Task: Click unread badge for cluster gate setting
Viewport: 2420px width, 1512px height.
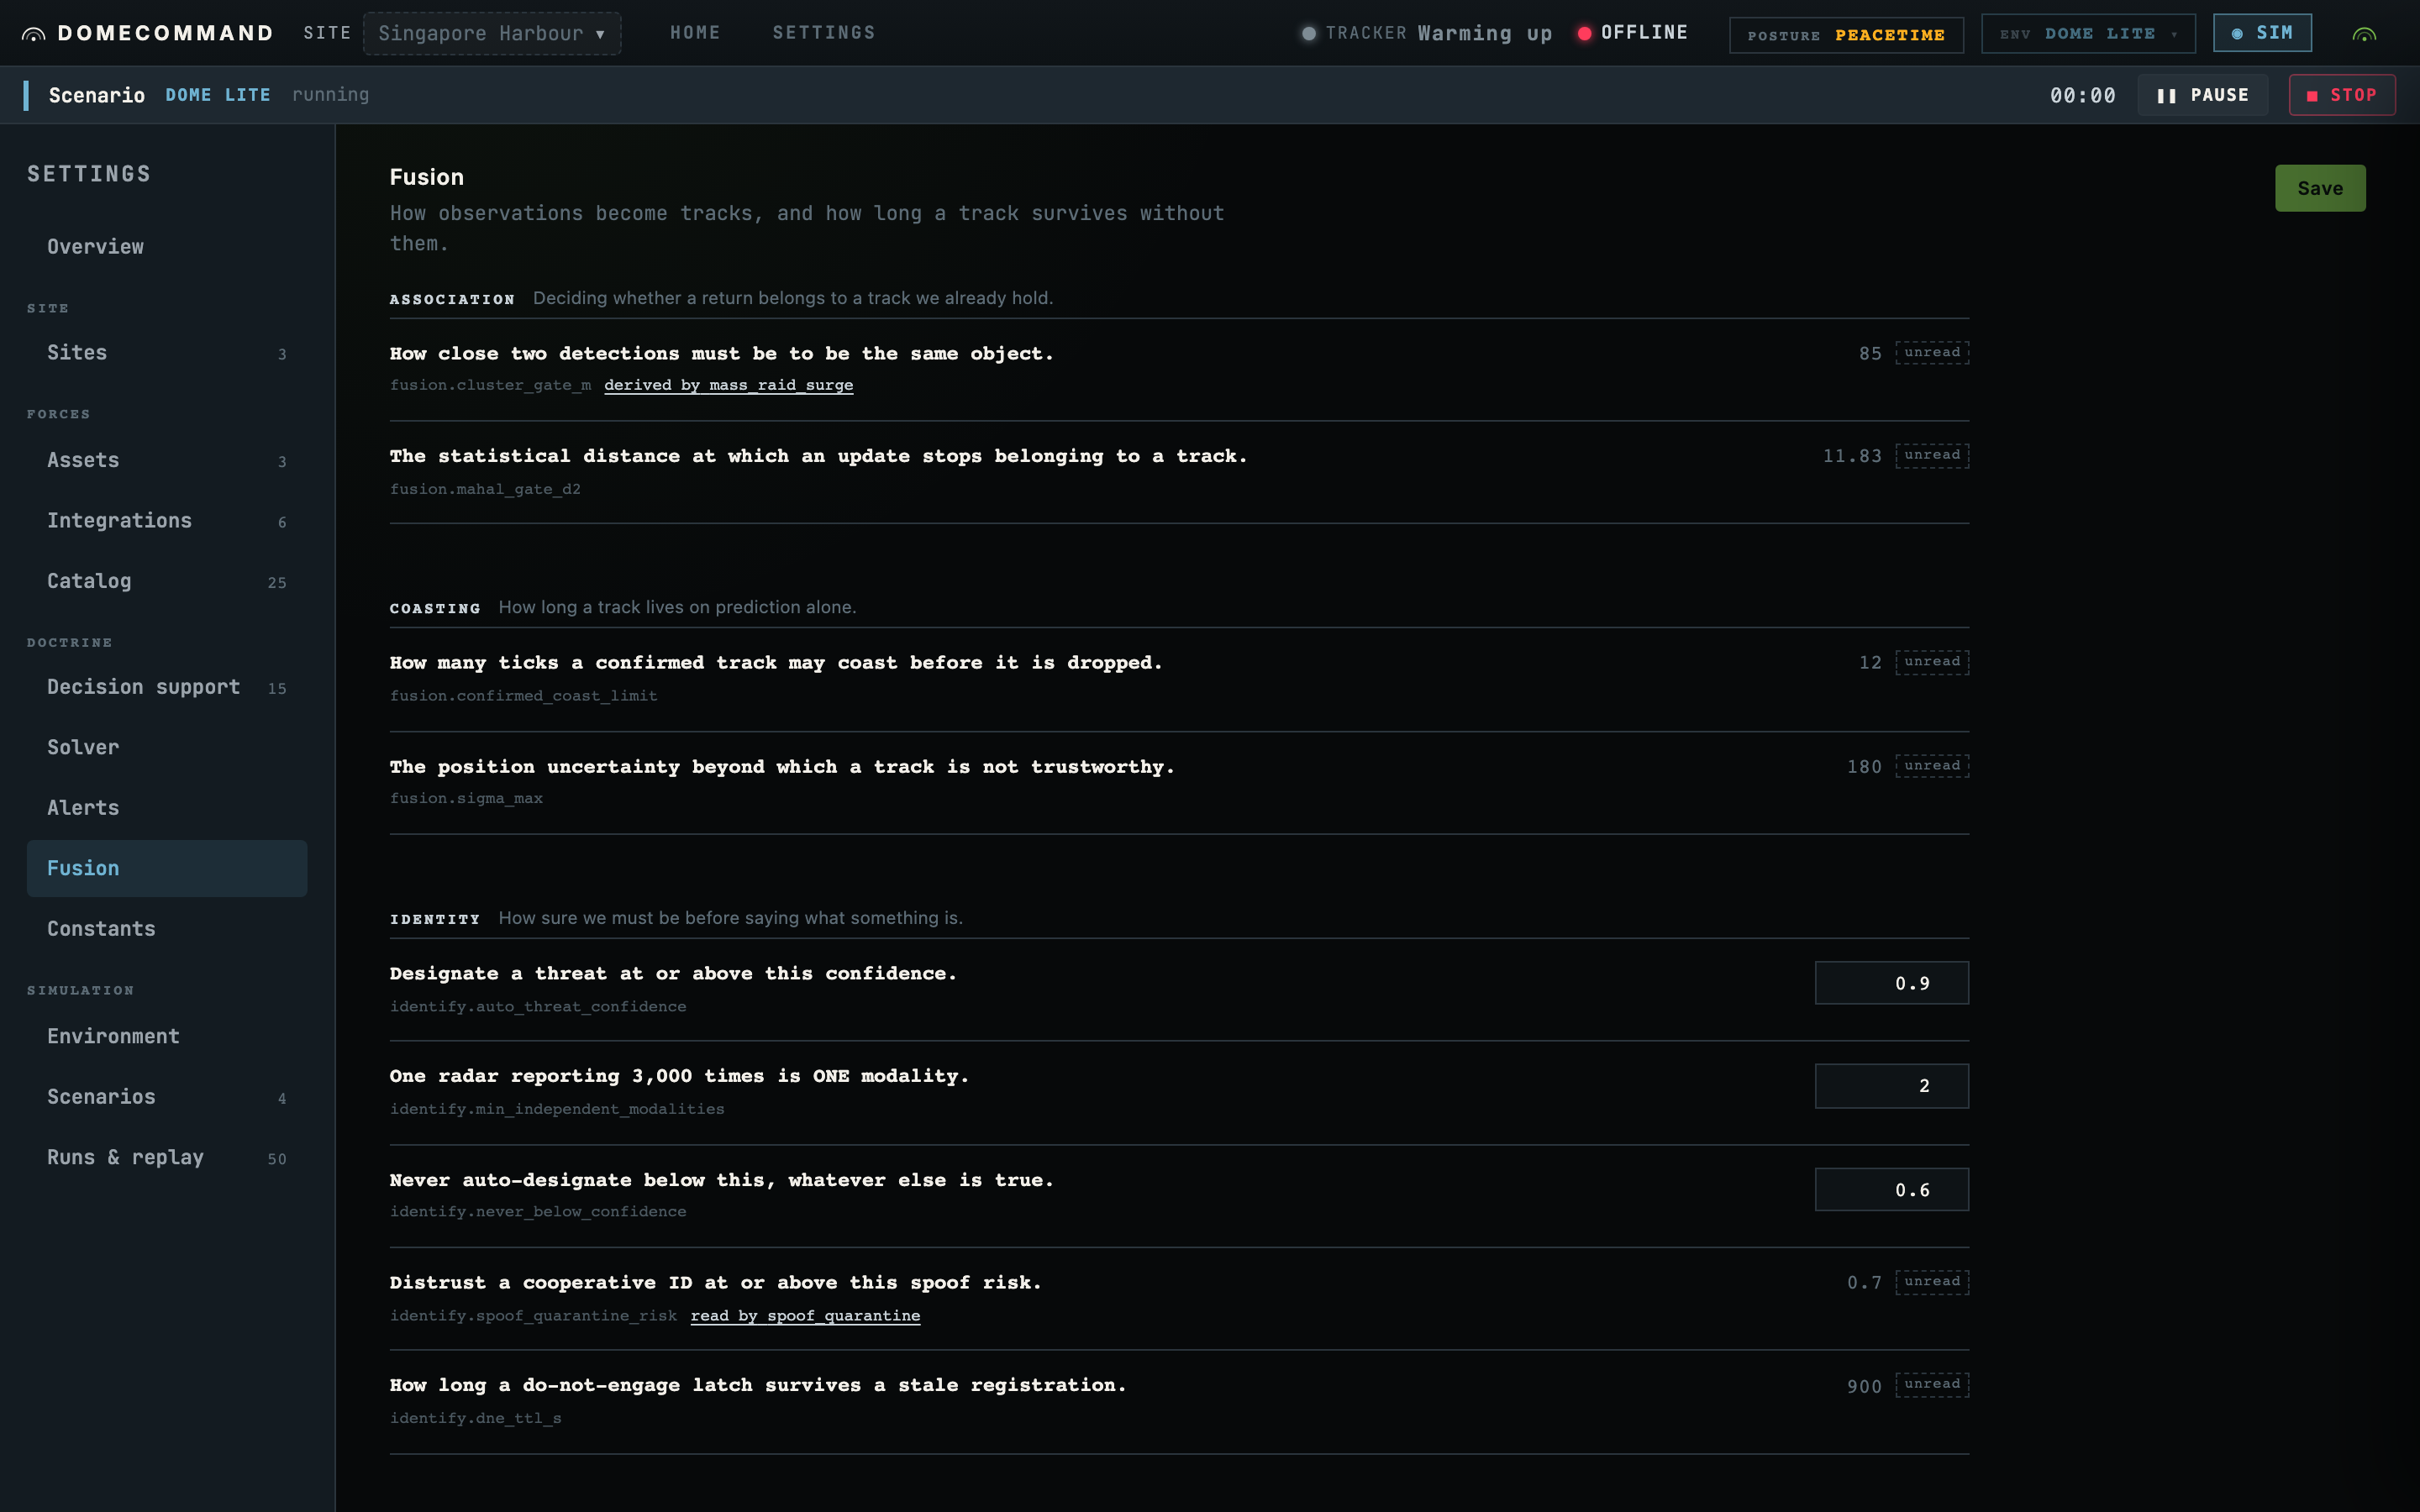Action: pos(1932,353)
